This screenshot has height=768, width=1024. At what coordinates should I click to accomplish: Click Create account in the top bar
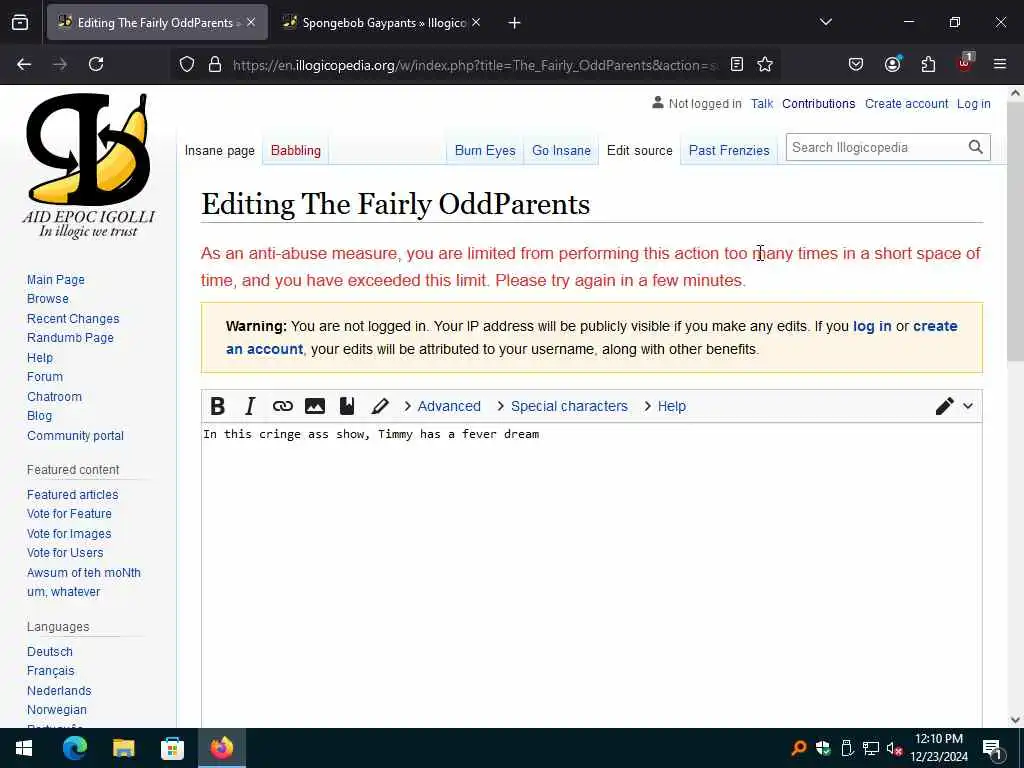point(906,104)
